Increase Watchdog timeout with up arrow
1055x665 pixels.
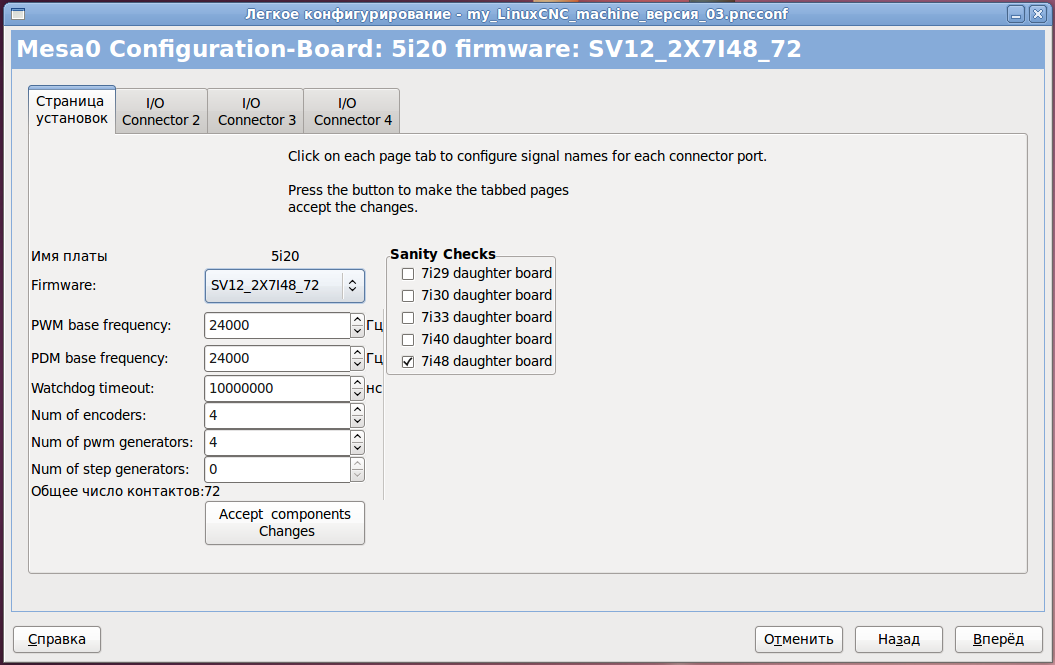pyautogui.click(x=357, y=382)
